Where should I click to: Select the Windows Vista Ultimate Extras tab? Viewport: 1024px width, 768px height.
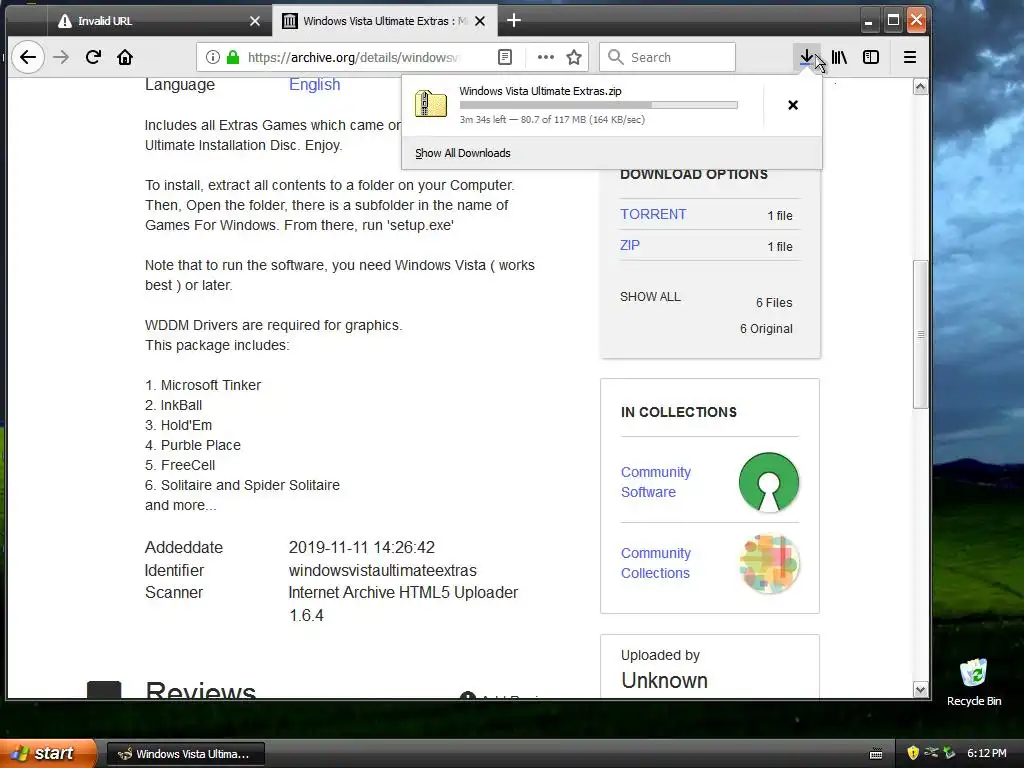point(384,21)
